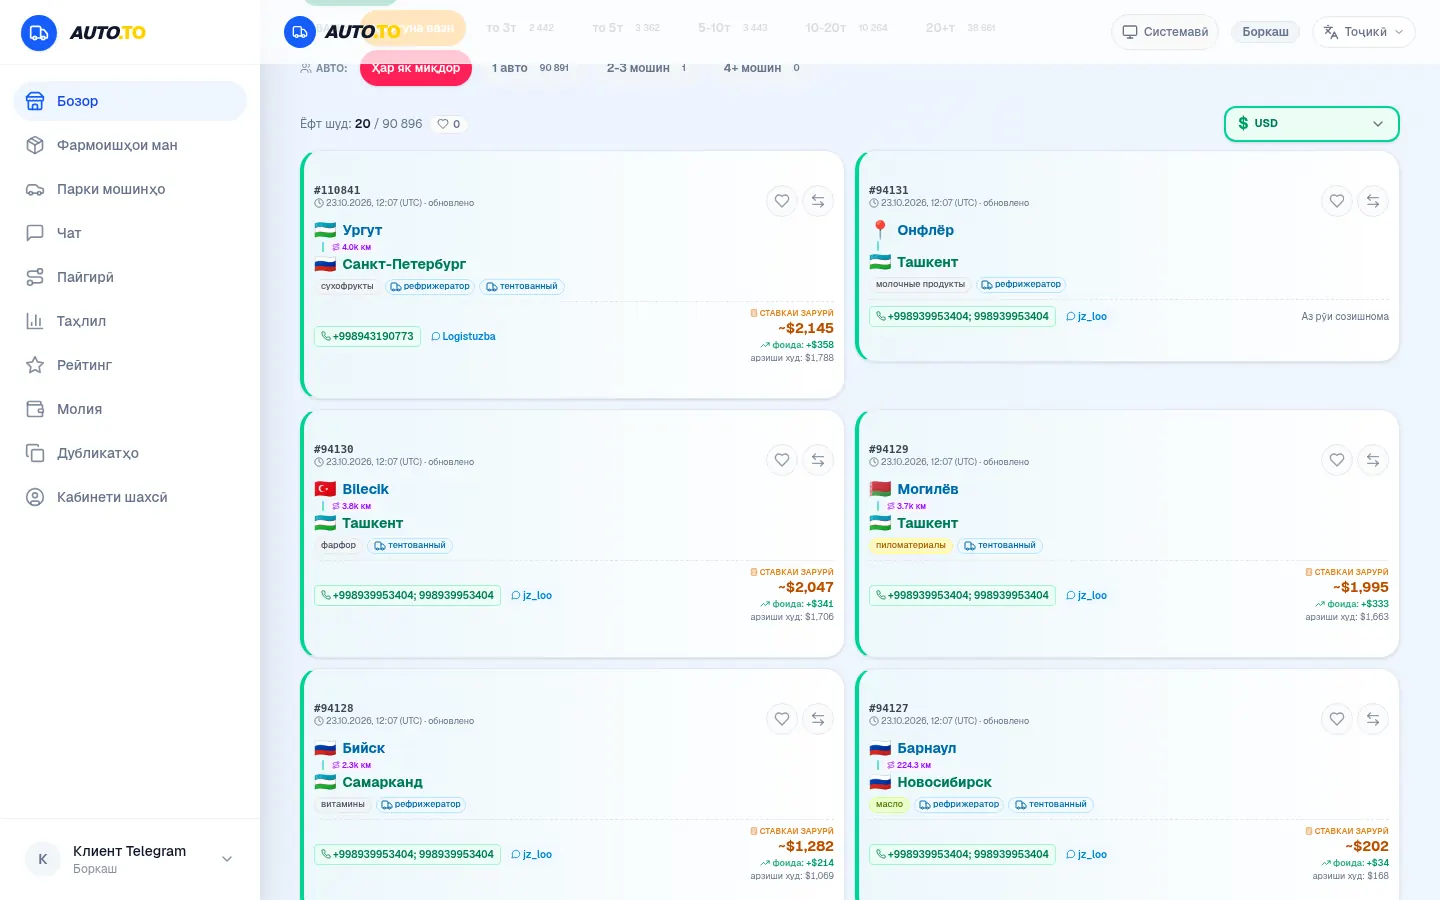The width and height of the screenshot is (1440, 900).
Task: Click the AUTO.TO logo in the sidebar
Action: coord(84,33)
